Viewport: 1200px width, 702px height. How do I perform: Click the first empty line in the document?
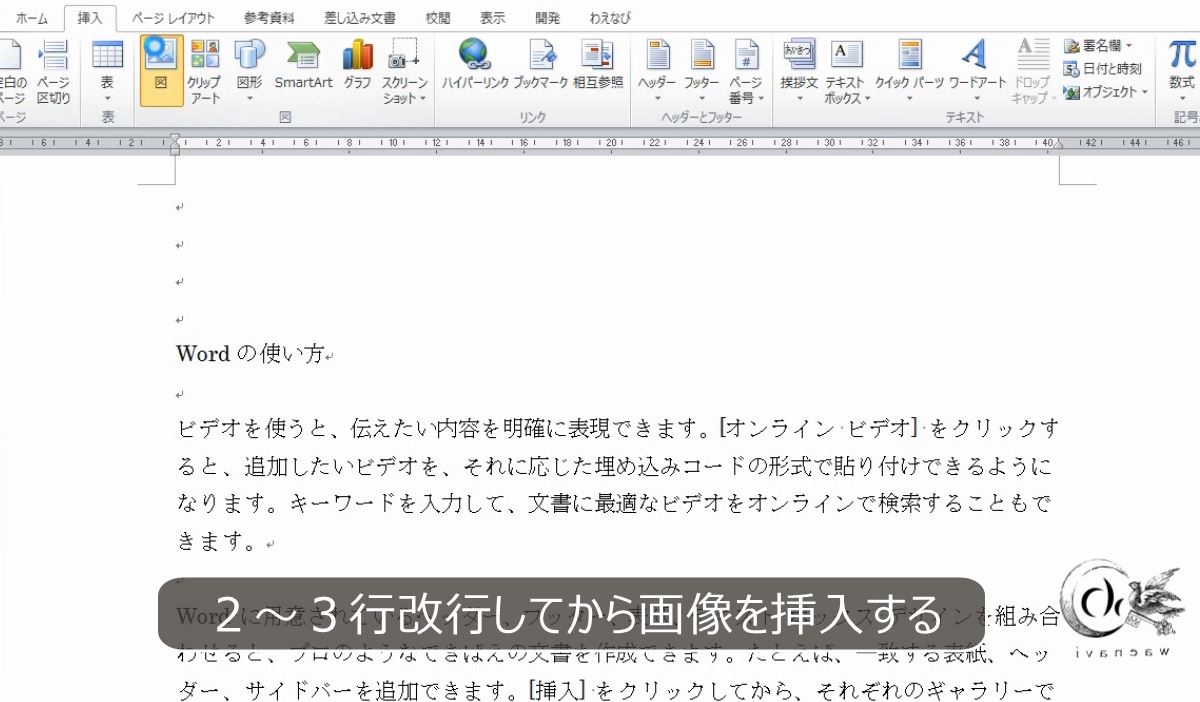(180, 208)
